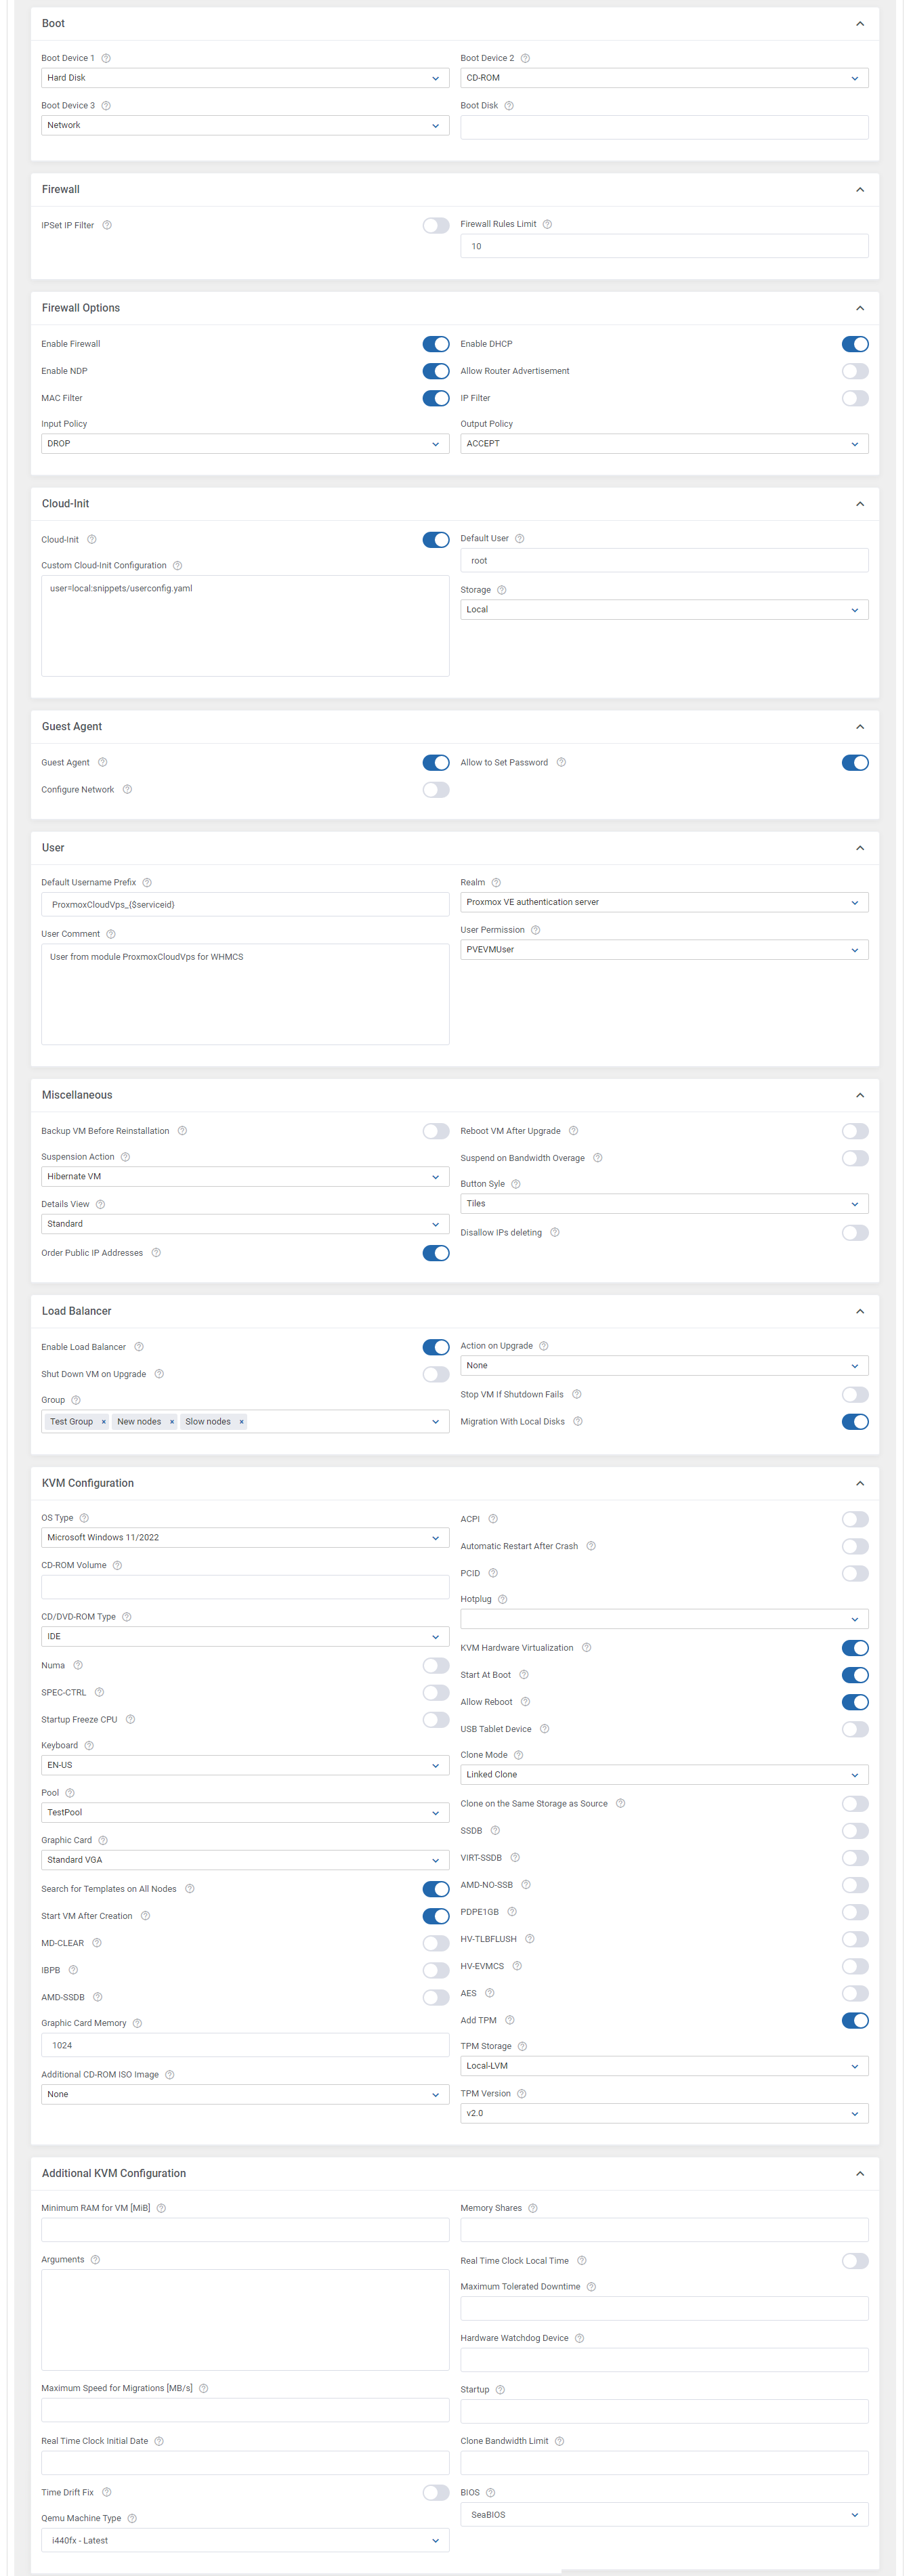911x2576 pixels.
Task: Click help icon beside IPSet IP Filter
Action: click(x=107, y=225)
